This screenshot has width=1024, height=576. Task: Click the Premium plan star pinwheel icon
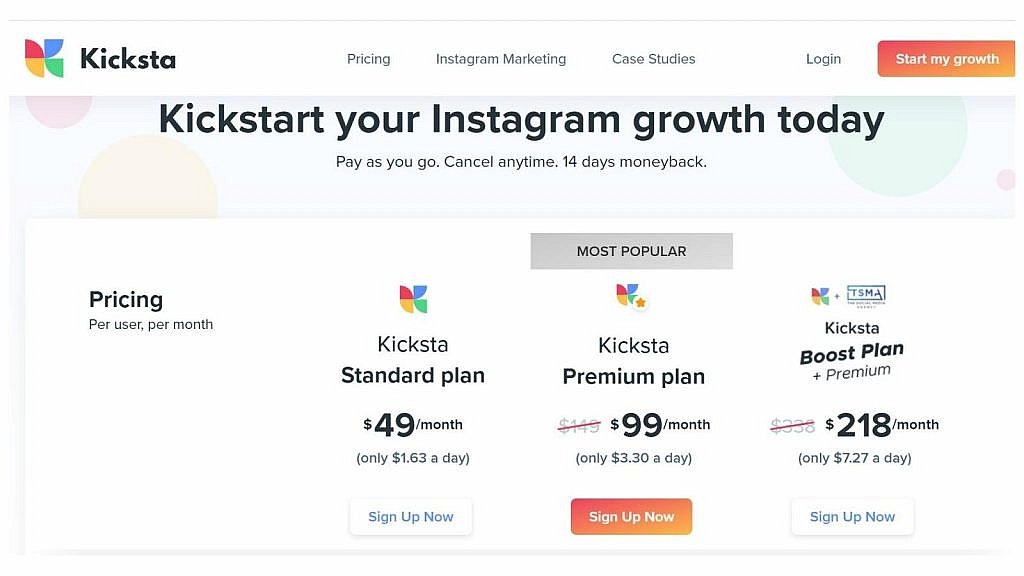[x=632, y=296]
